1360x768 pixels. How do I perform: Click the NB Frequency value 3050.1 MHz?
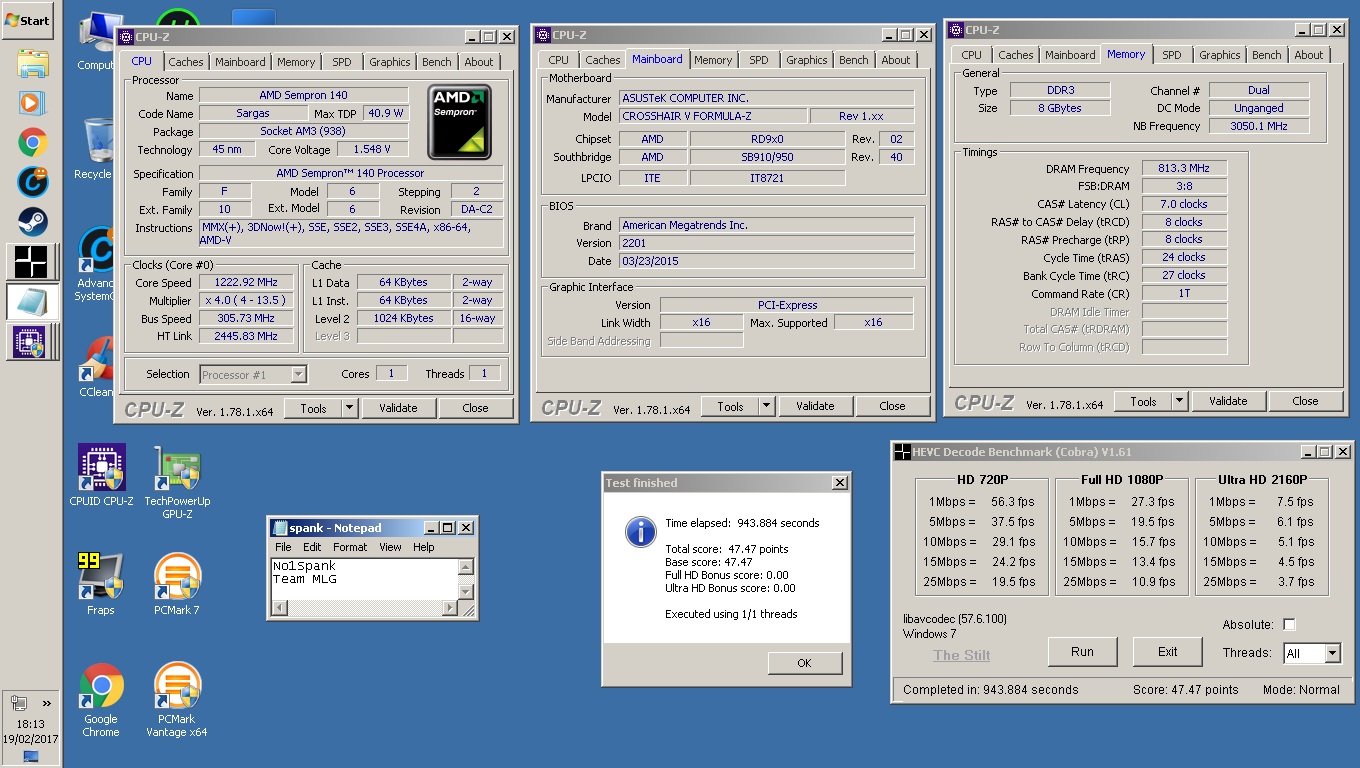pos(1258,126)
